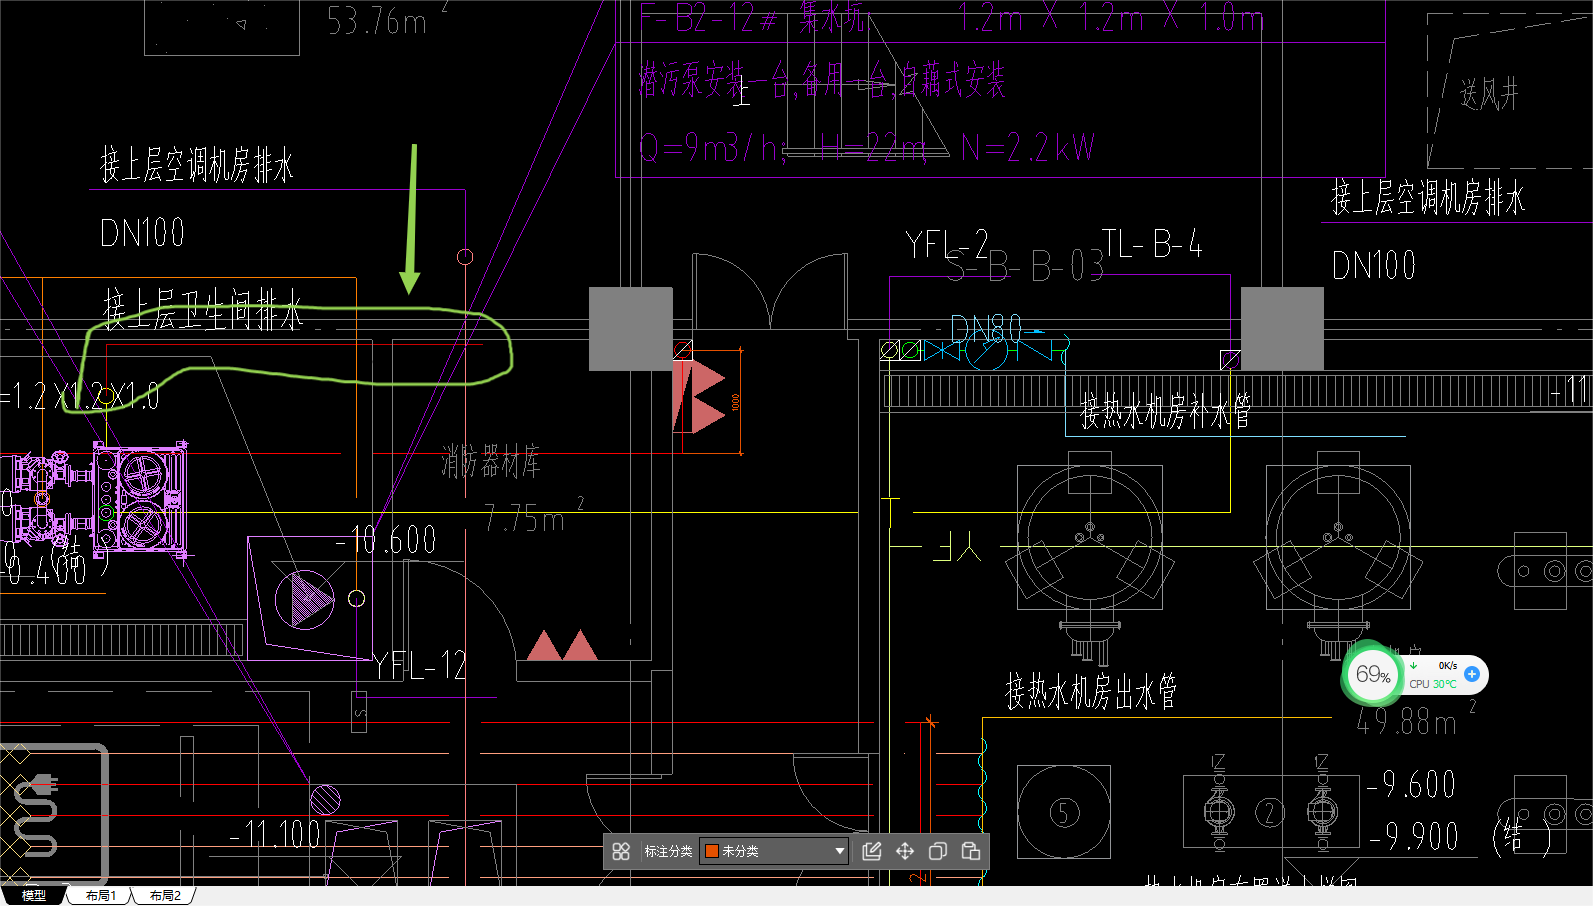This screenshot has width=1593, height=906.
Task: Select the blue DN80 pipe size label
Action: [985, 328]
